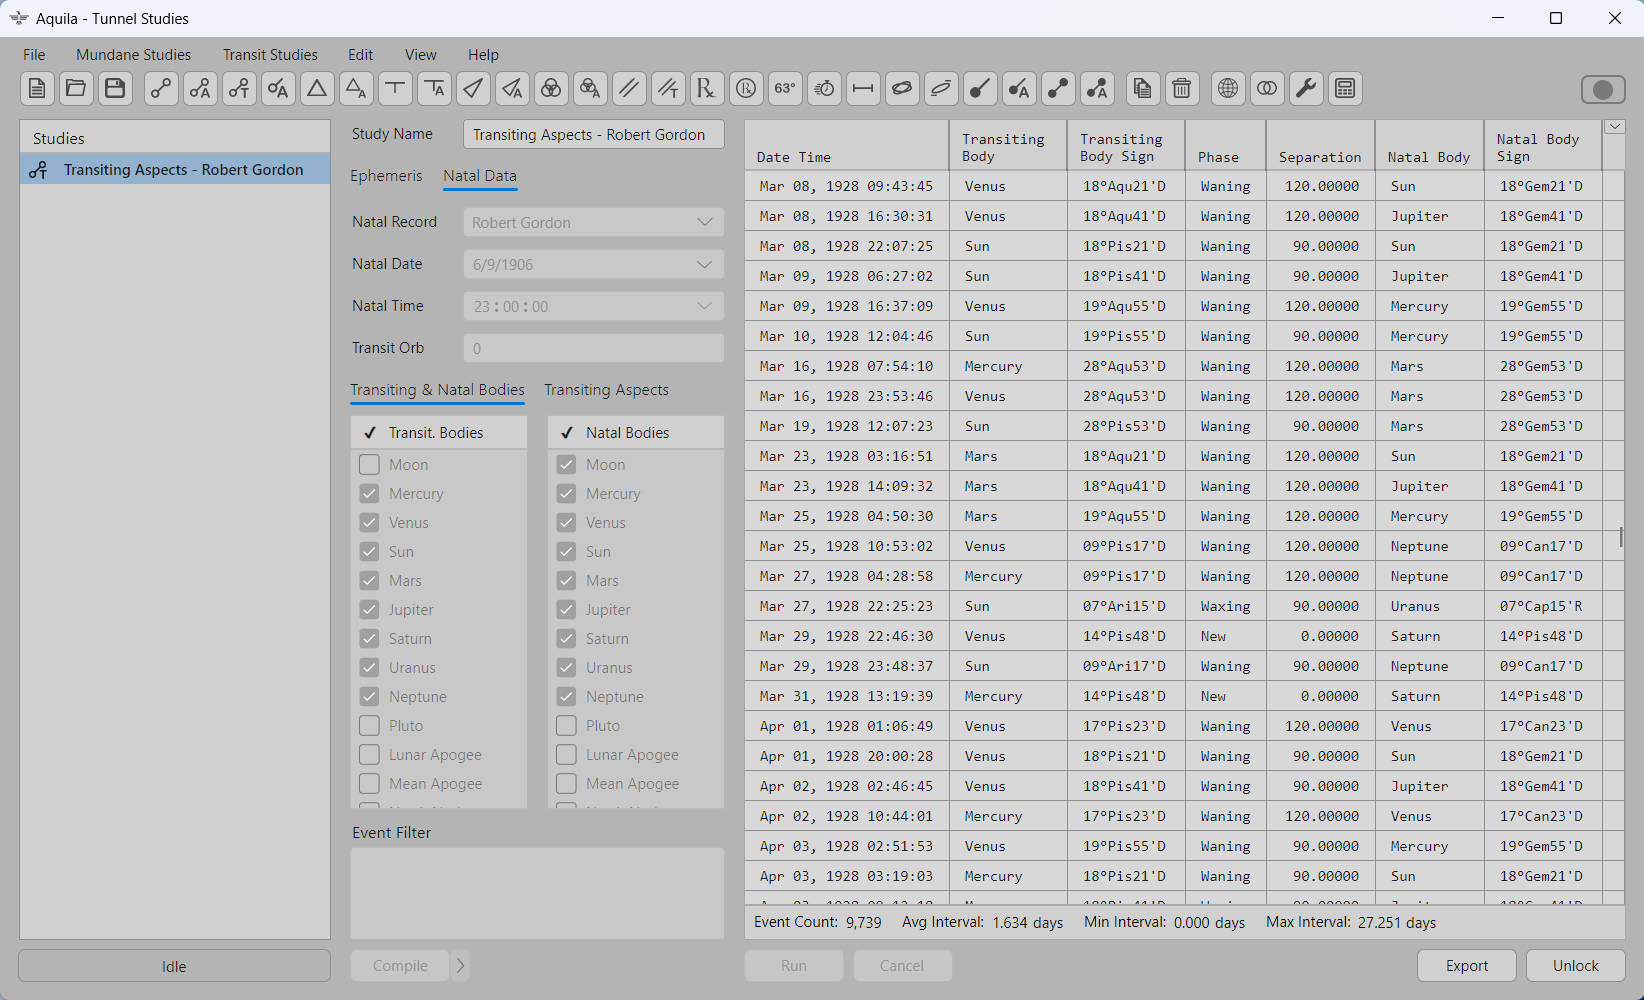
Task: Open the Help menu
Action: [483, 55]
